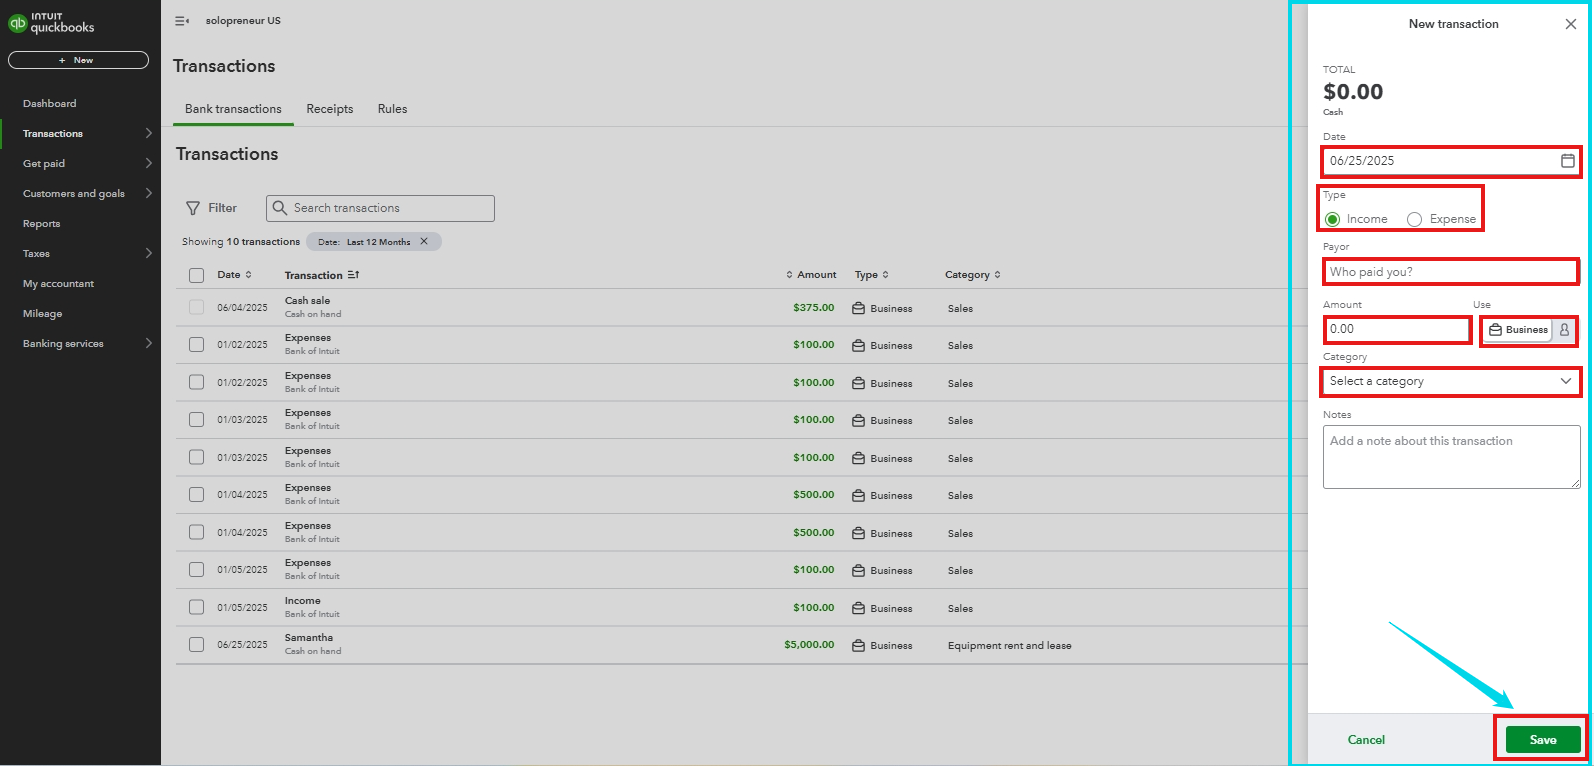Click briefcase icon in Income row
1594x766 pixels.
tap(858, 608)
